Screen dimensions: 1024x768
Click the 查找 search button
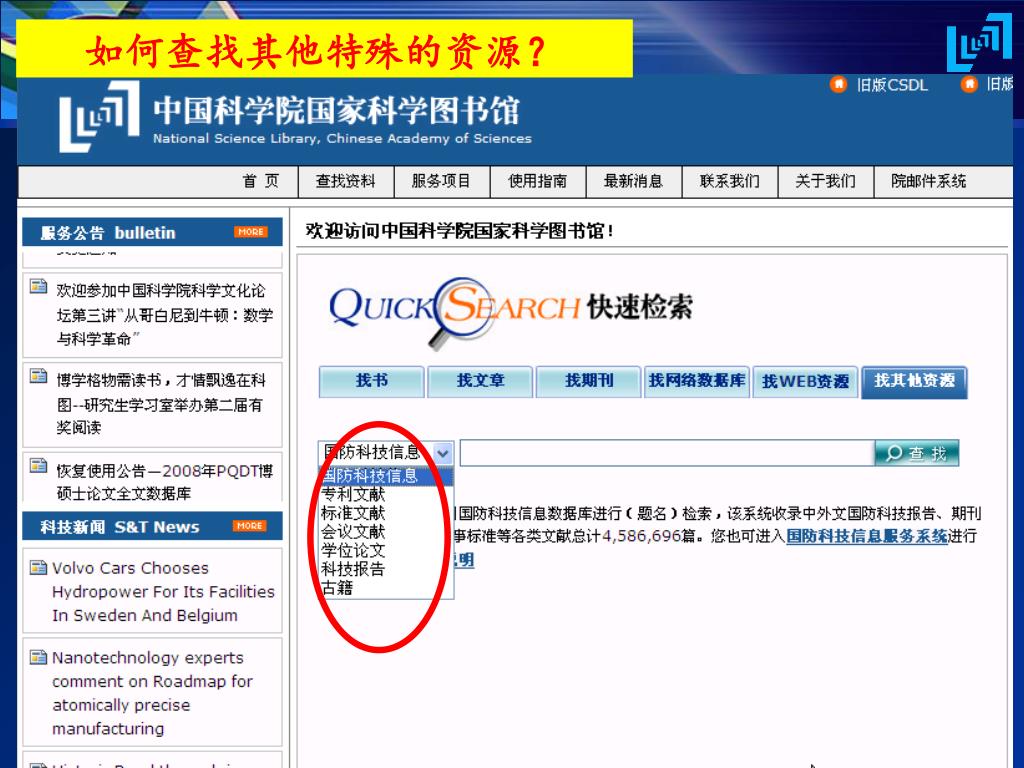[917, 453]
